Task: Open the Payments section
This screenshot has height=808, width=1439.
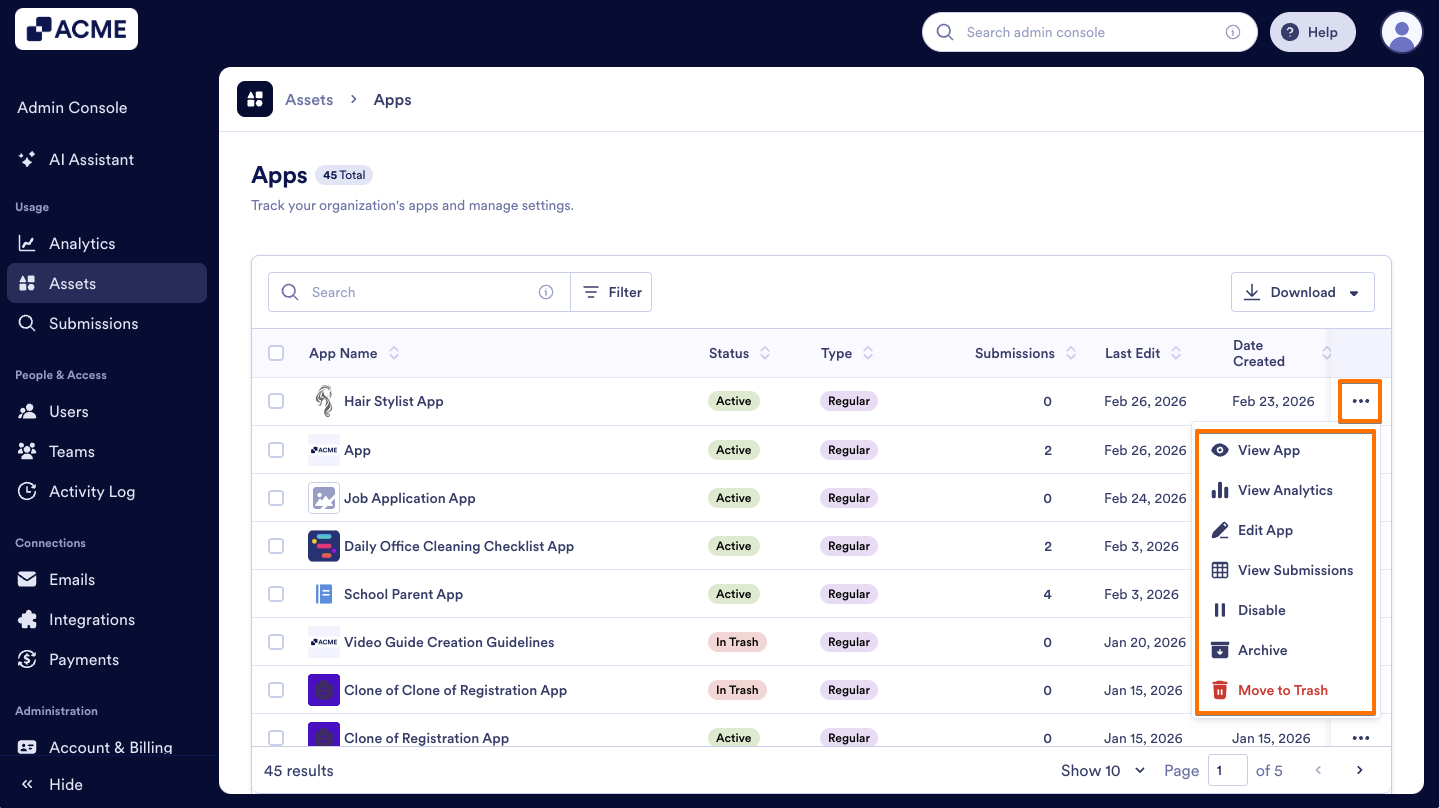Action: [84, 659]
